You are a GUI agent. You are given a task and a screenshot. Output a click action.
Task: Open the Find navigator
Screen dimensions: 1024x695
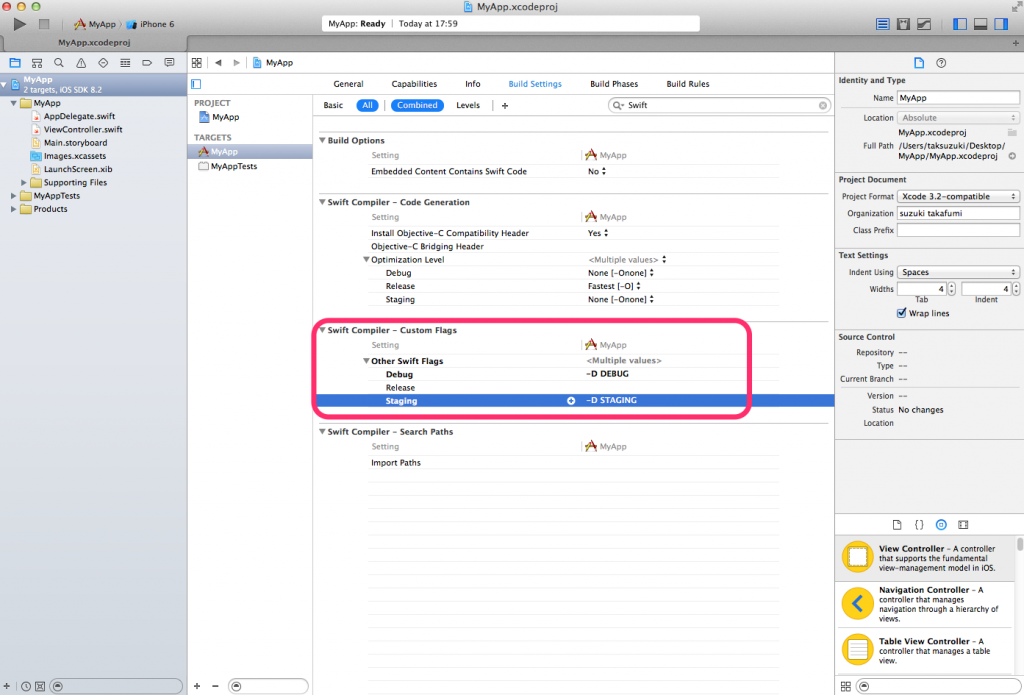pyautogui.click(x=58, y=62)
